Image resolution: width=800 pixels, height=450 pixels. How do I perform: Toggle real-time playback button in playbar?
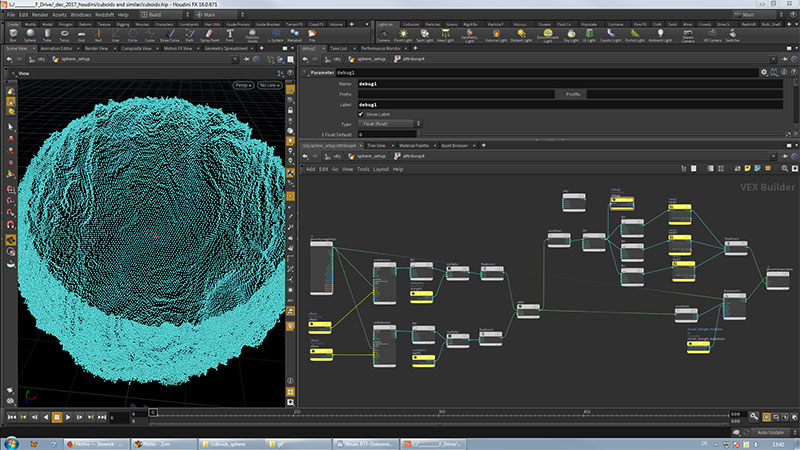click(766, 417)
